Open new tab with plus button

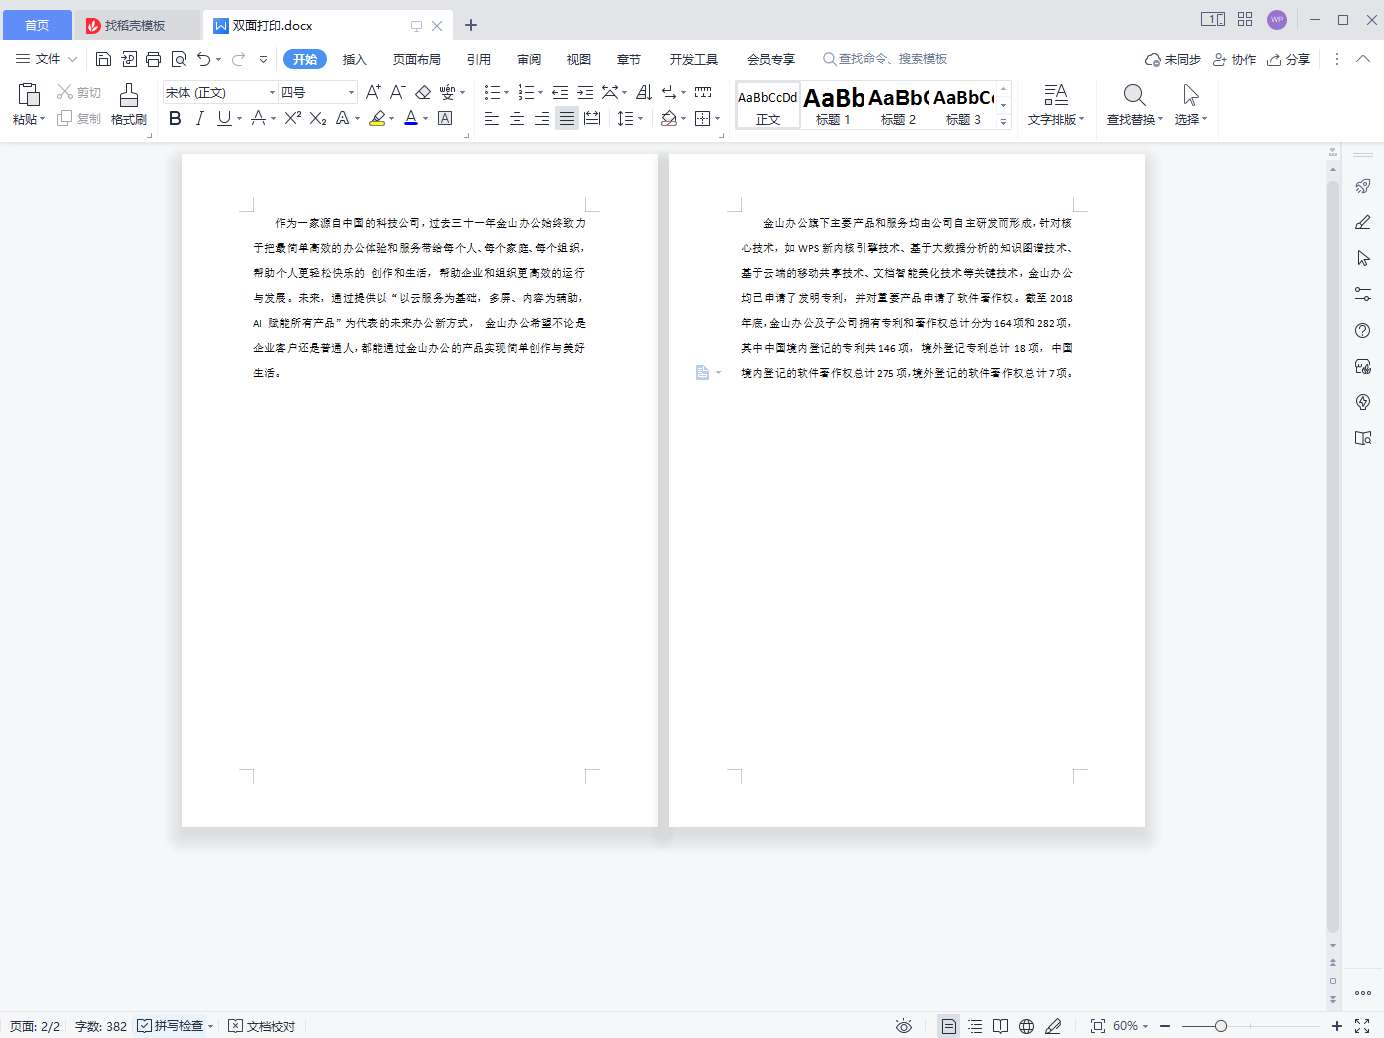click(x=471, y=25)
